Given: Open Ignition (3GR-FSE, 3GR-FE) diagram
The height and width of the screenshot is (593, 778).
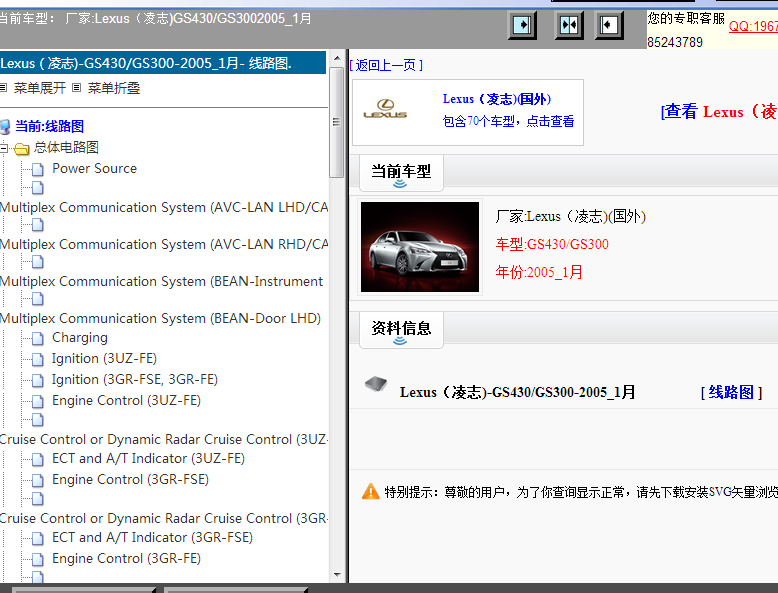Looking at the screenshot, I should (135, 380).
